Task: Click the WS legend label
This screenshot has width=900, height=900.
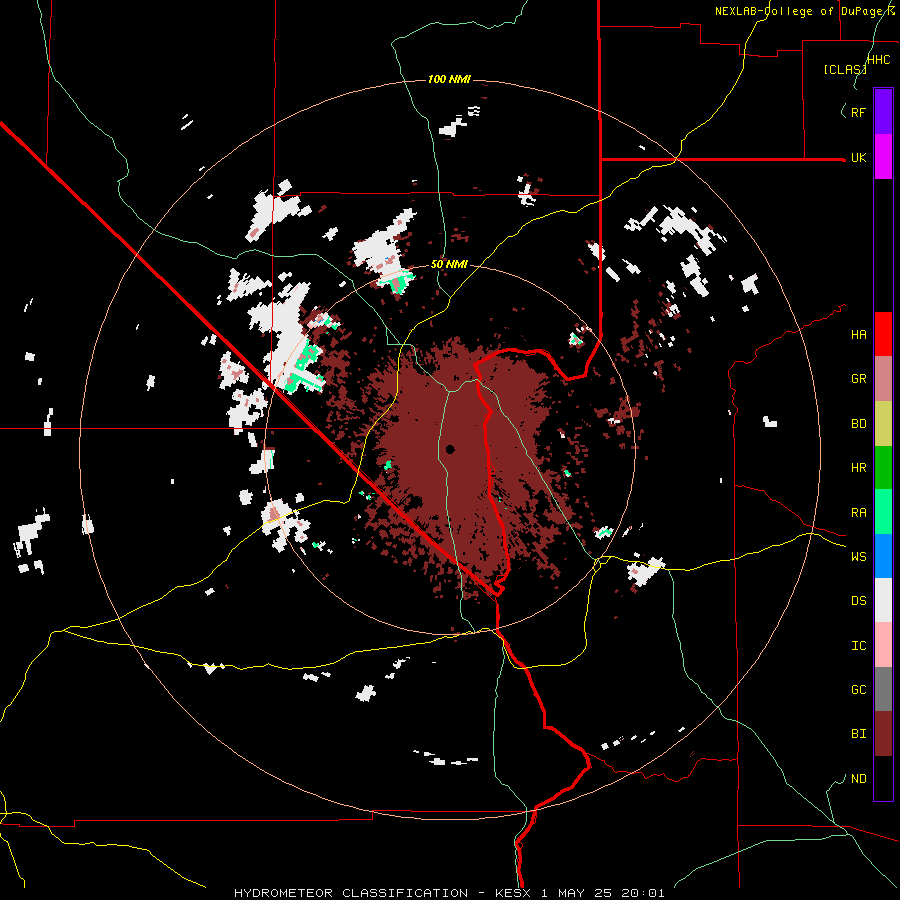Action: click(x=858, y=557)
